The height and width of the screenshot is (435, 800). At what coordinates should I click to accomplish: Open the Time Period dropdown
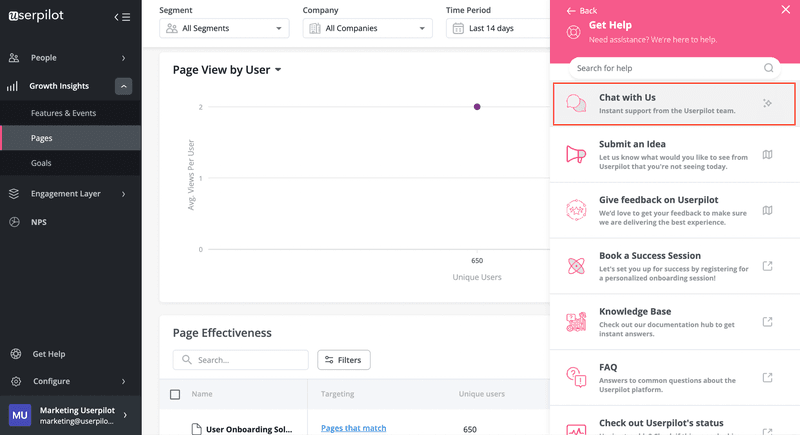(x=497, y=28)
